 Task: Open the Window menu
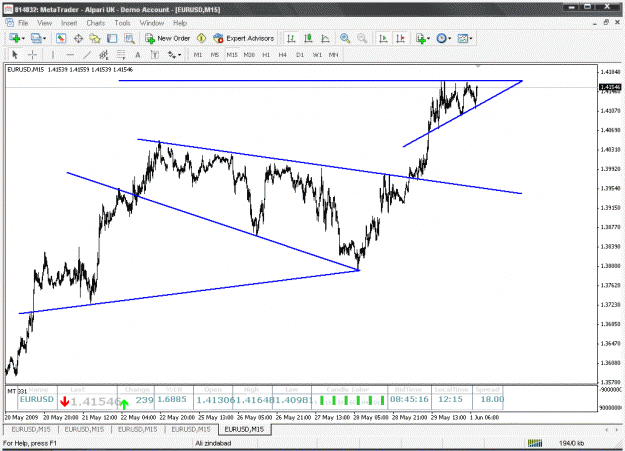(x=151, y=23)
